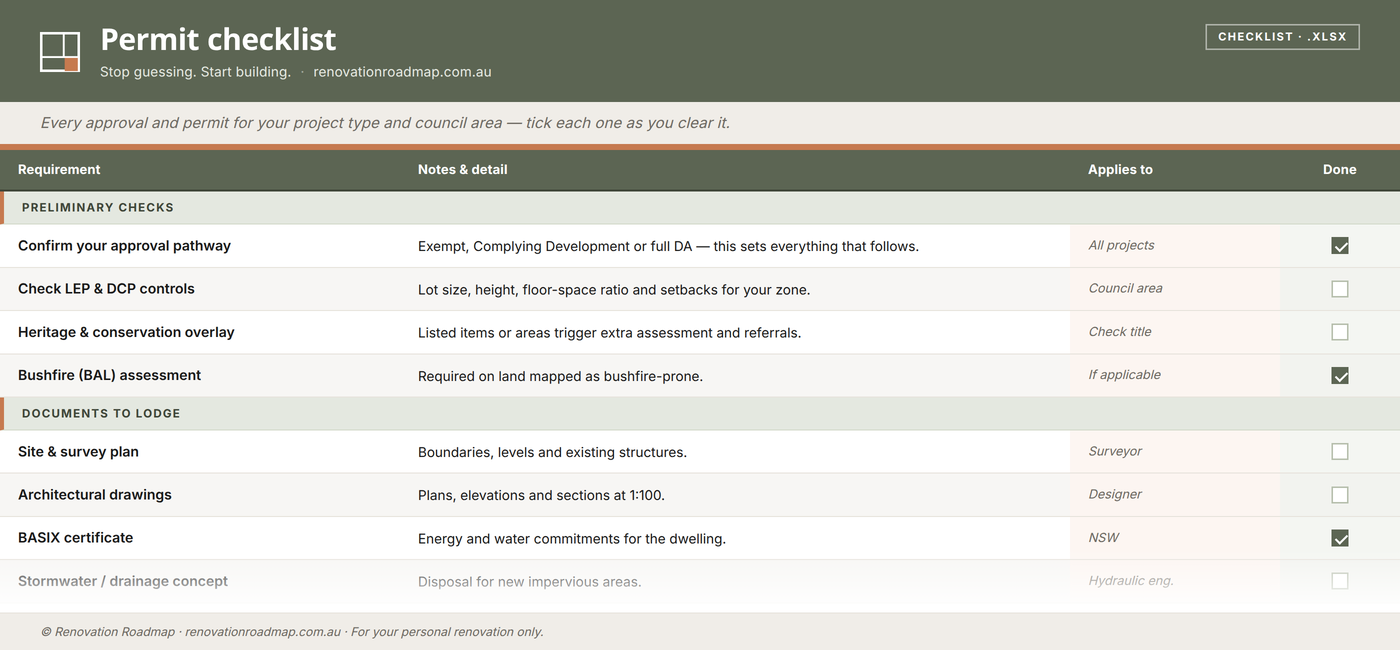Tick the Stormwater / drainage concept checkbox

(1340, 581)
